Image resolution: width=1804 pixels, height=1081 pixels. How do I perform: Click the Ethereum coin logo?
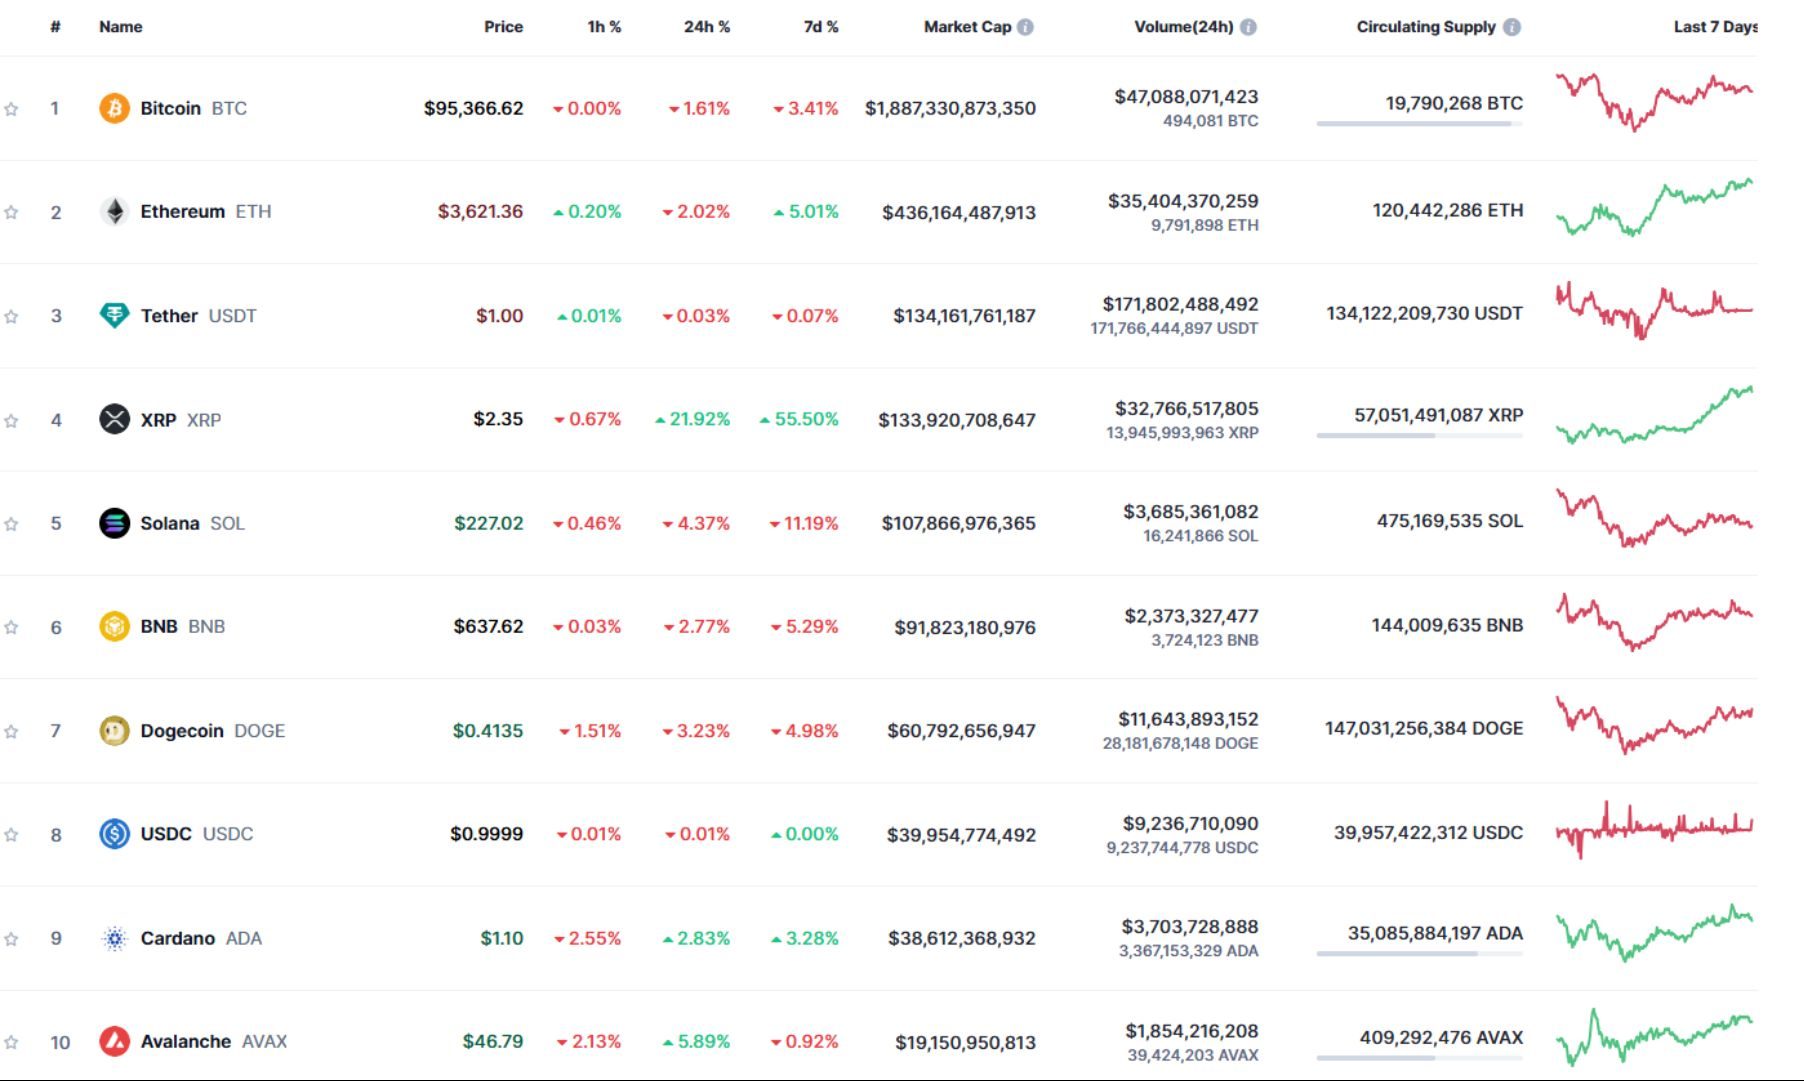(x=114, y=212)
